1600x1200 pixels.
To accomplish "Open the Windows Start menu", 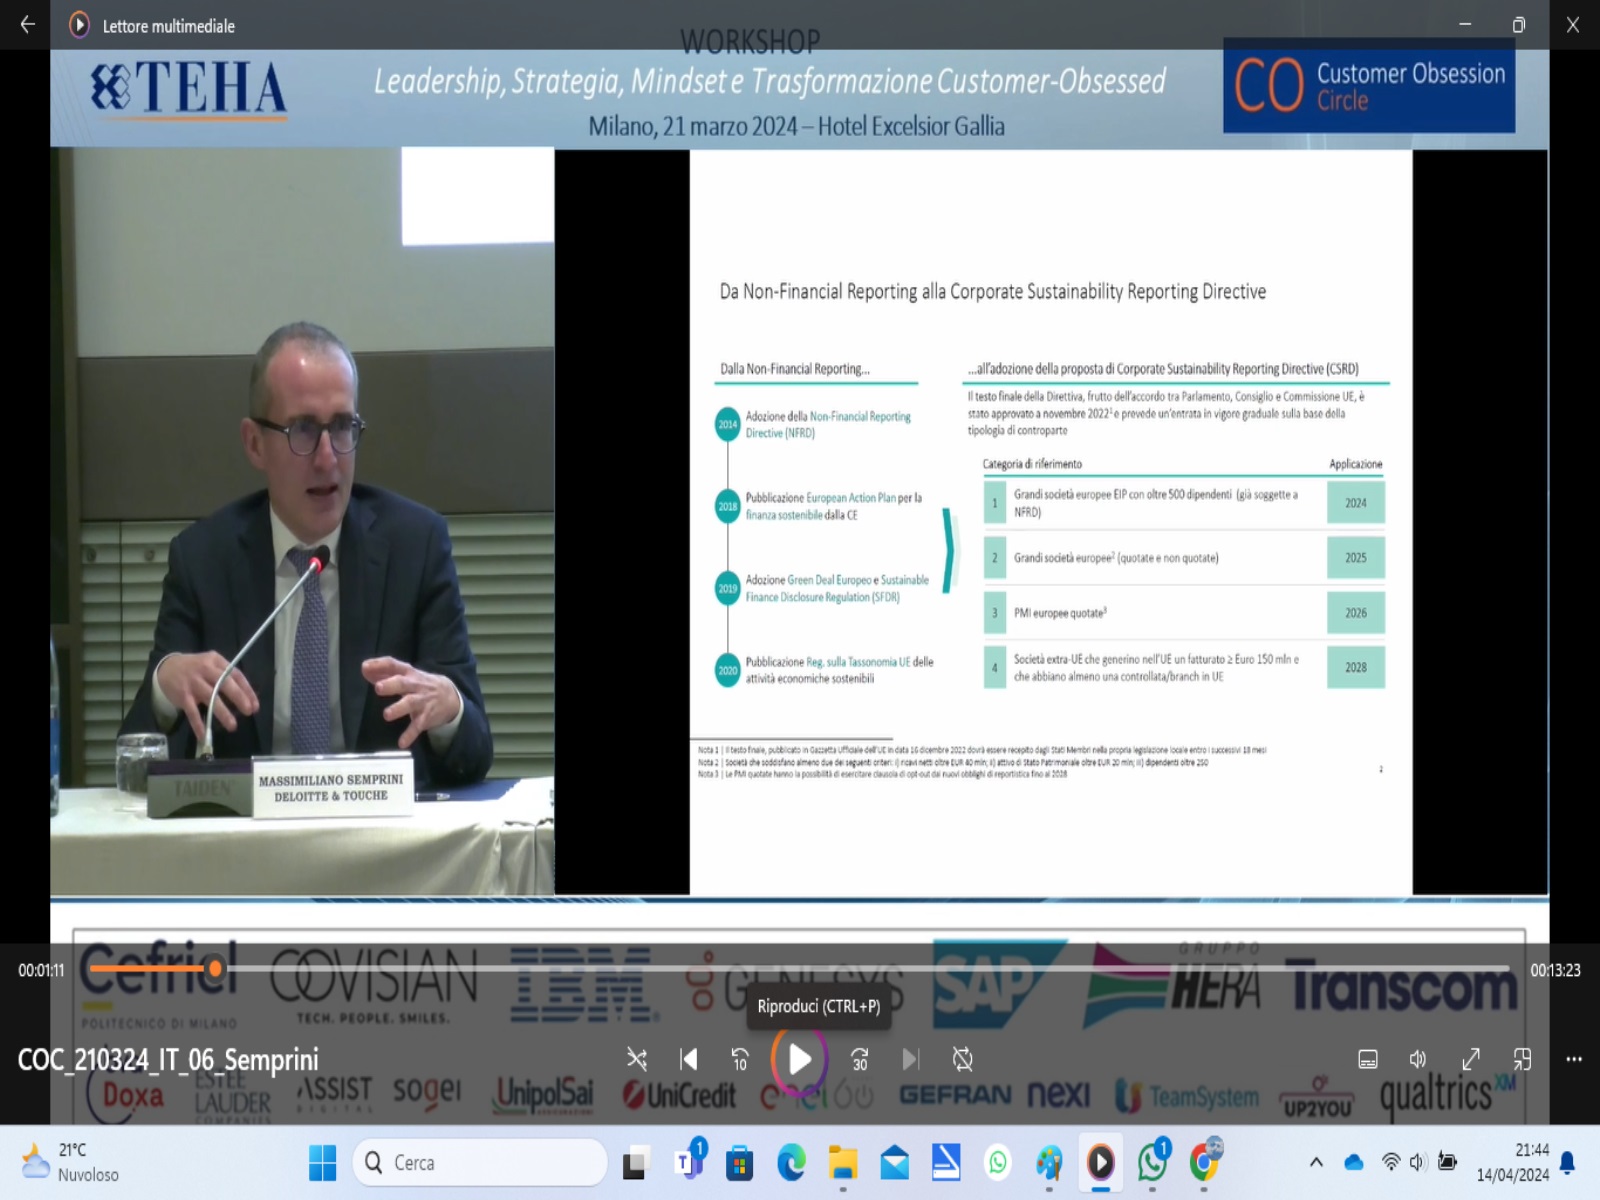I will 323,1163.
